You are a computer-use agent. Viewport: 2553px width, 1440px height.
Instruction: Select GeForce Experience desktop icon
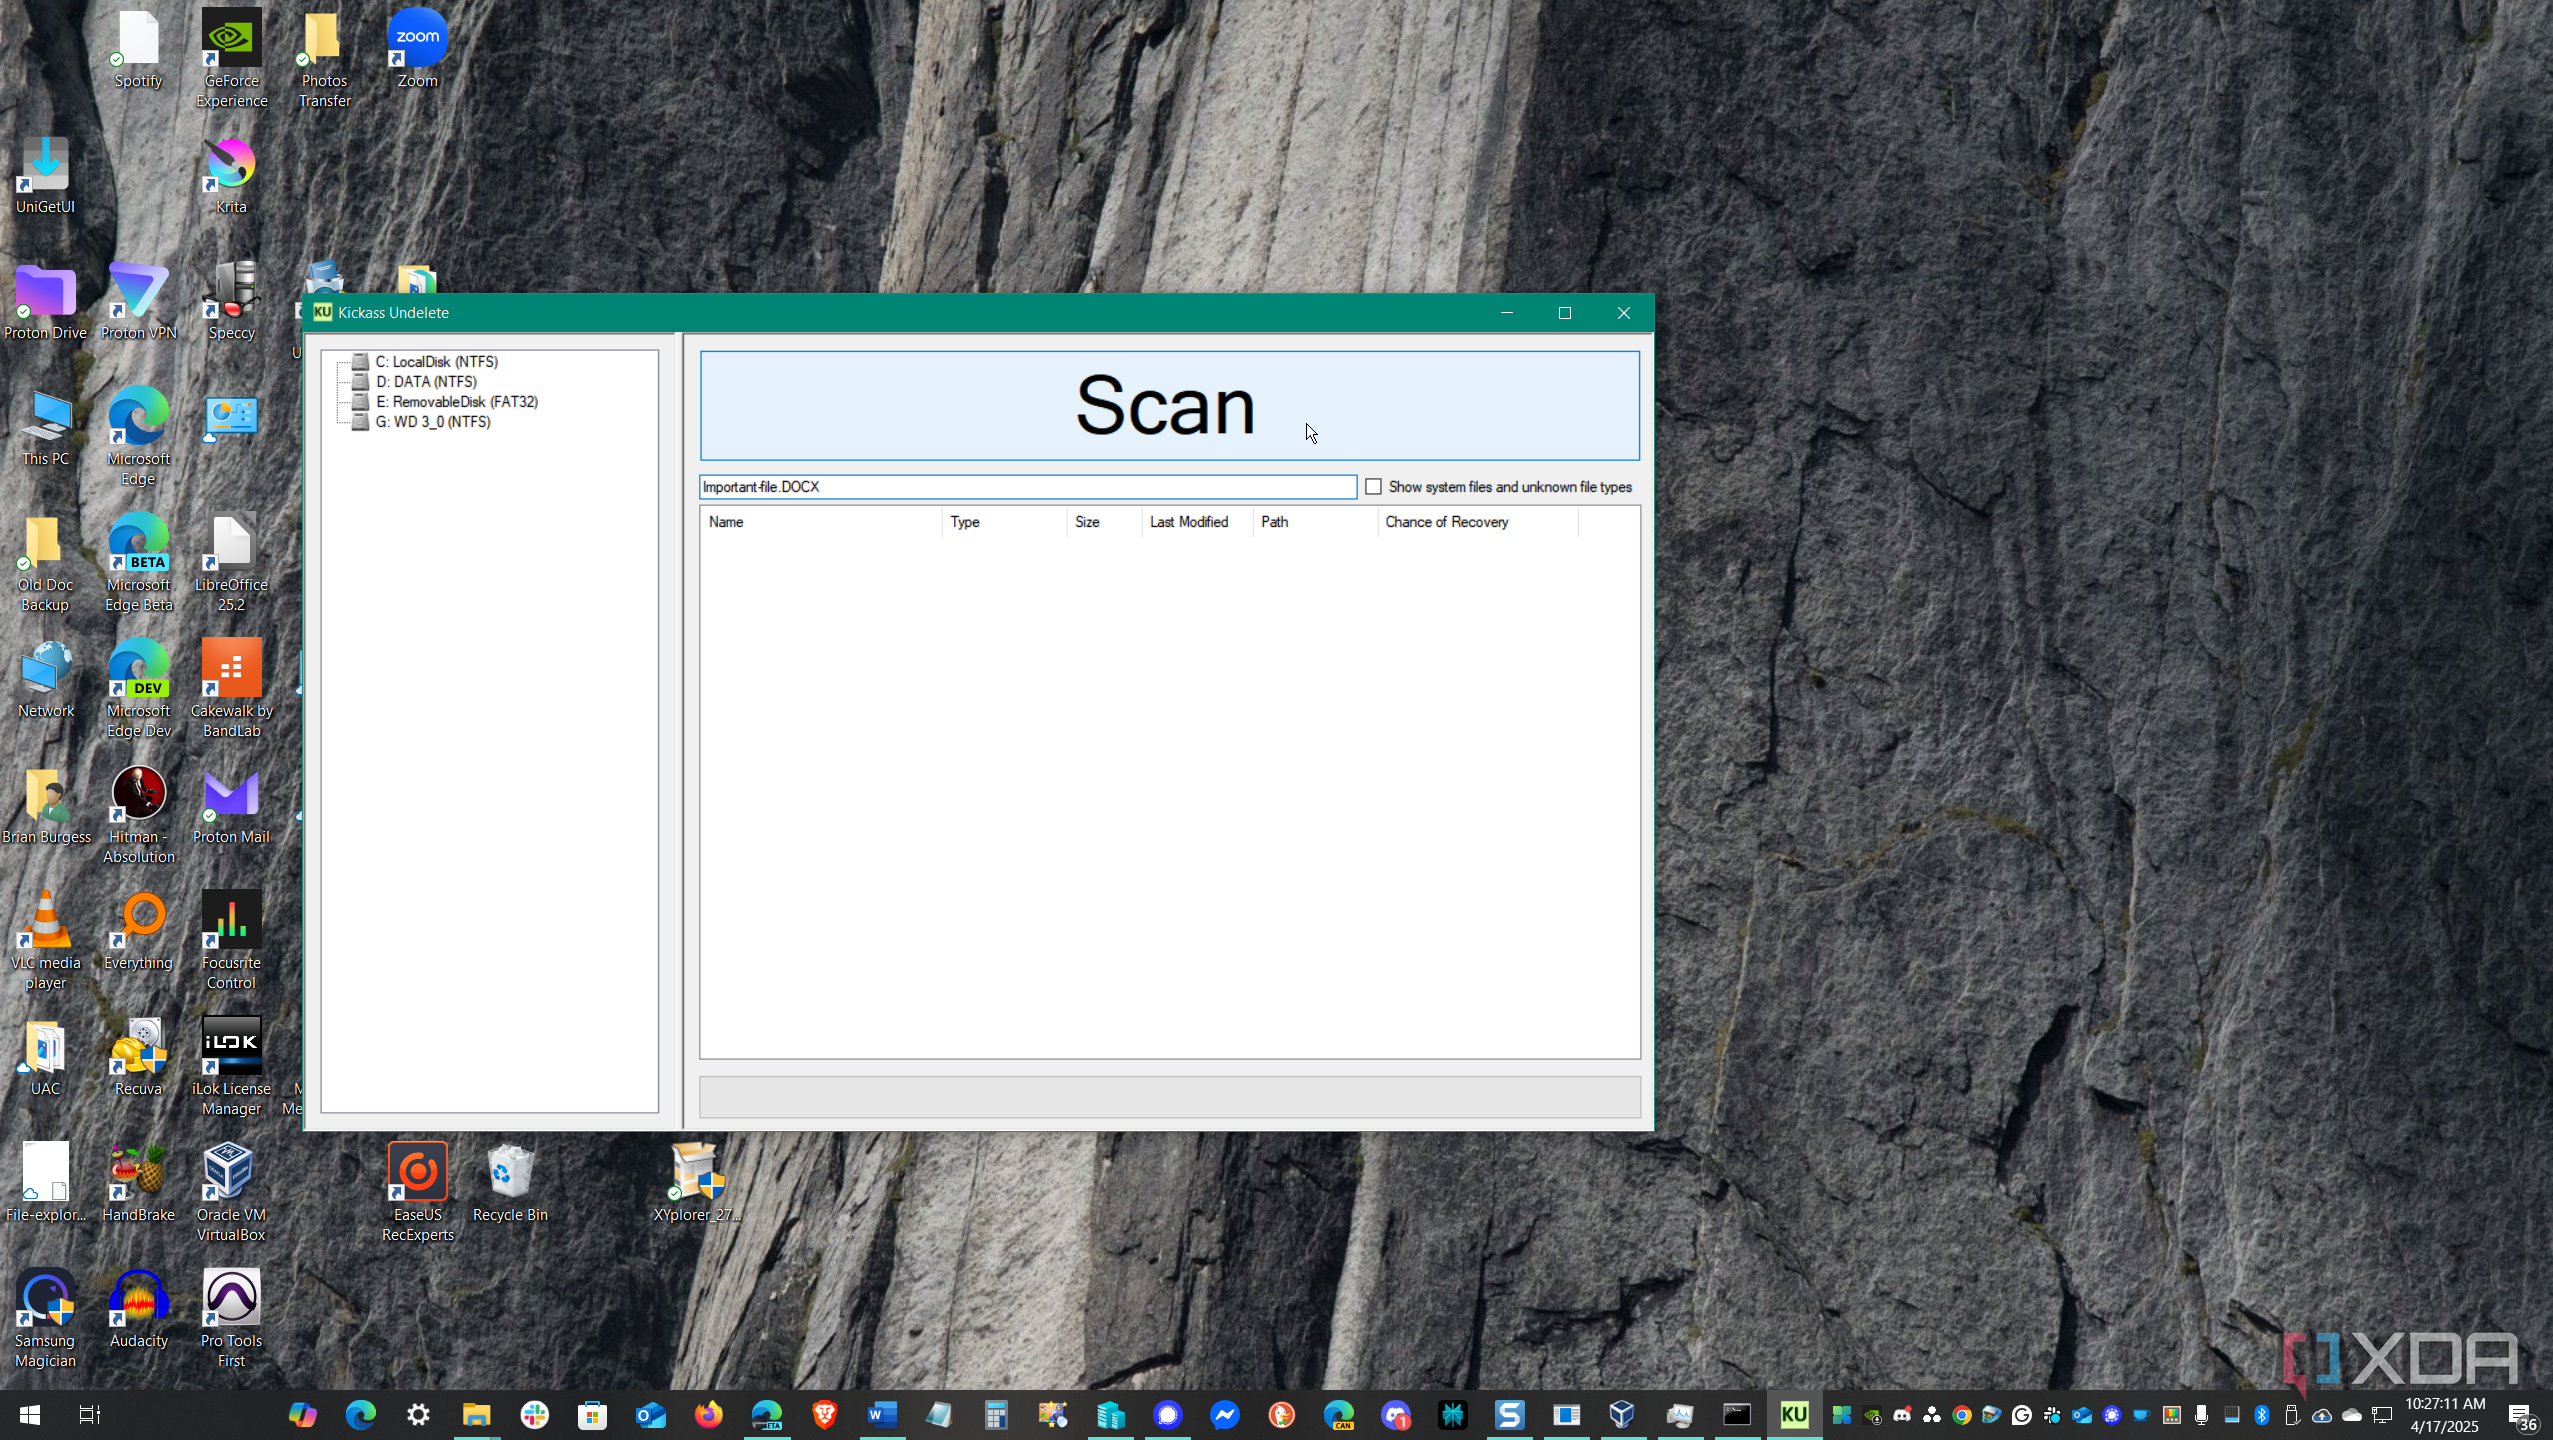232,59
